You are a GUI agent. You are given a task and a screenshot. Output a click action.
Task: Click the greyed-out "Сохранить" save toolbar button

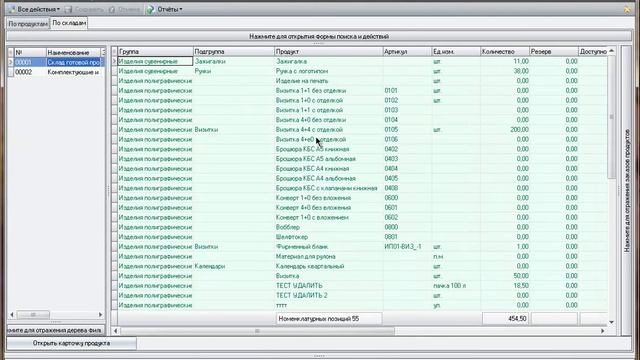tap(85, 9)
